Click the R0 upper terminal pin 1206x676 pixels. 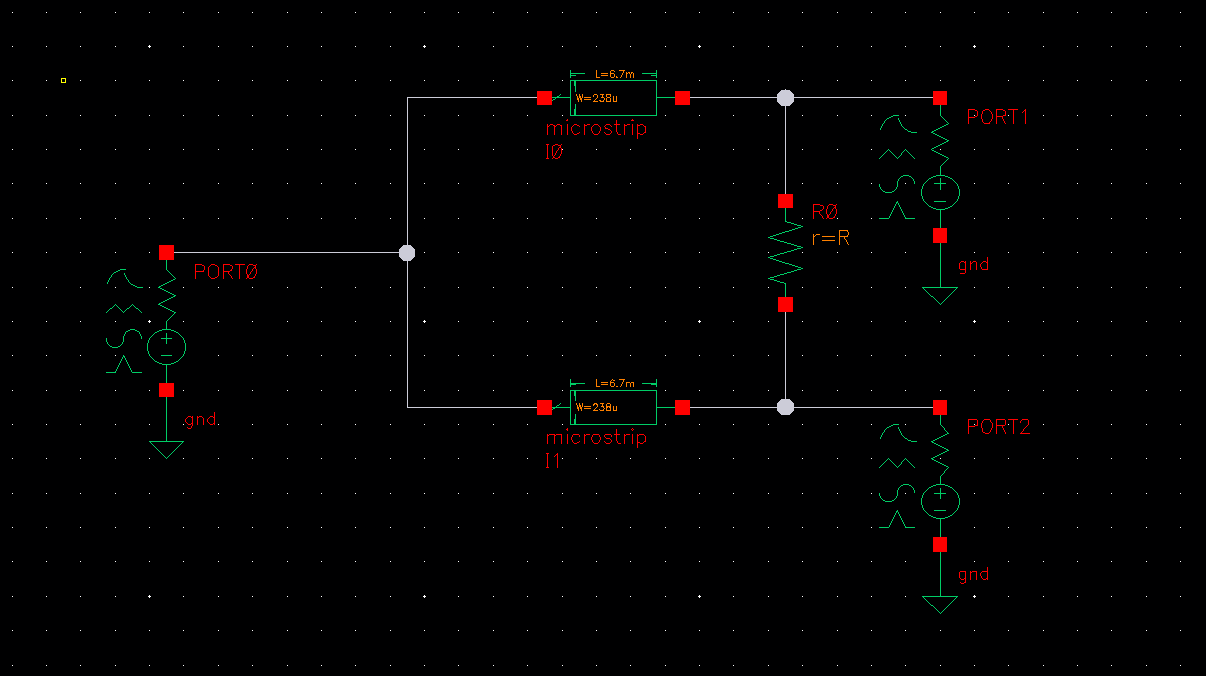[786, 201]
